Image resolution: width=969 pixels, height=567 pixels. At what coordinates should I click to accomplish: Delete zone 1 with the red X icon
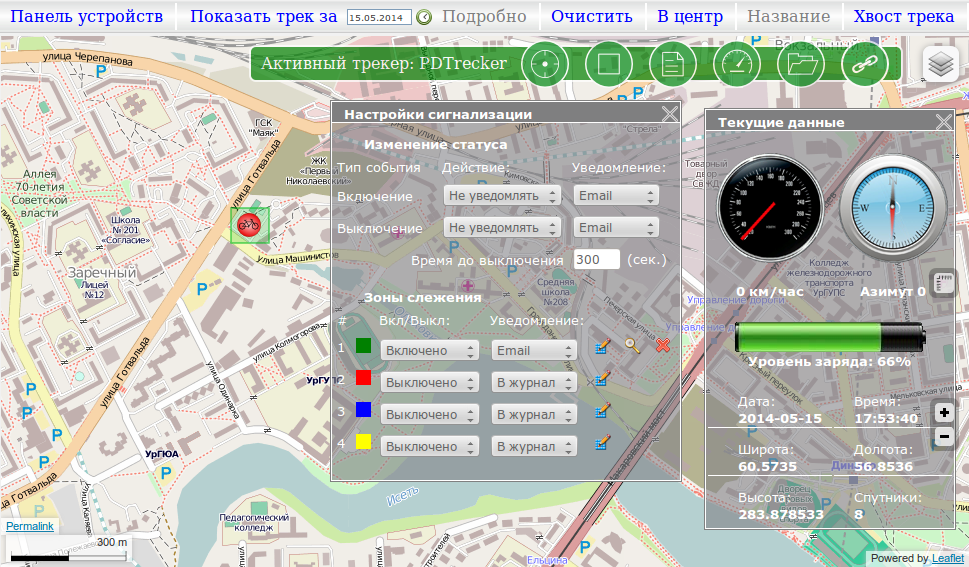(x=662, y=346)
